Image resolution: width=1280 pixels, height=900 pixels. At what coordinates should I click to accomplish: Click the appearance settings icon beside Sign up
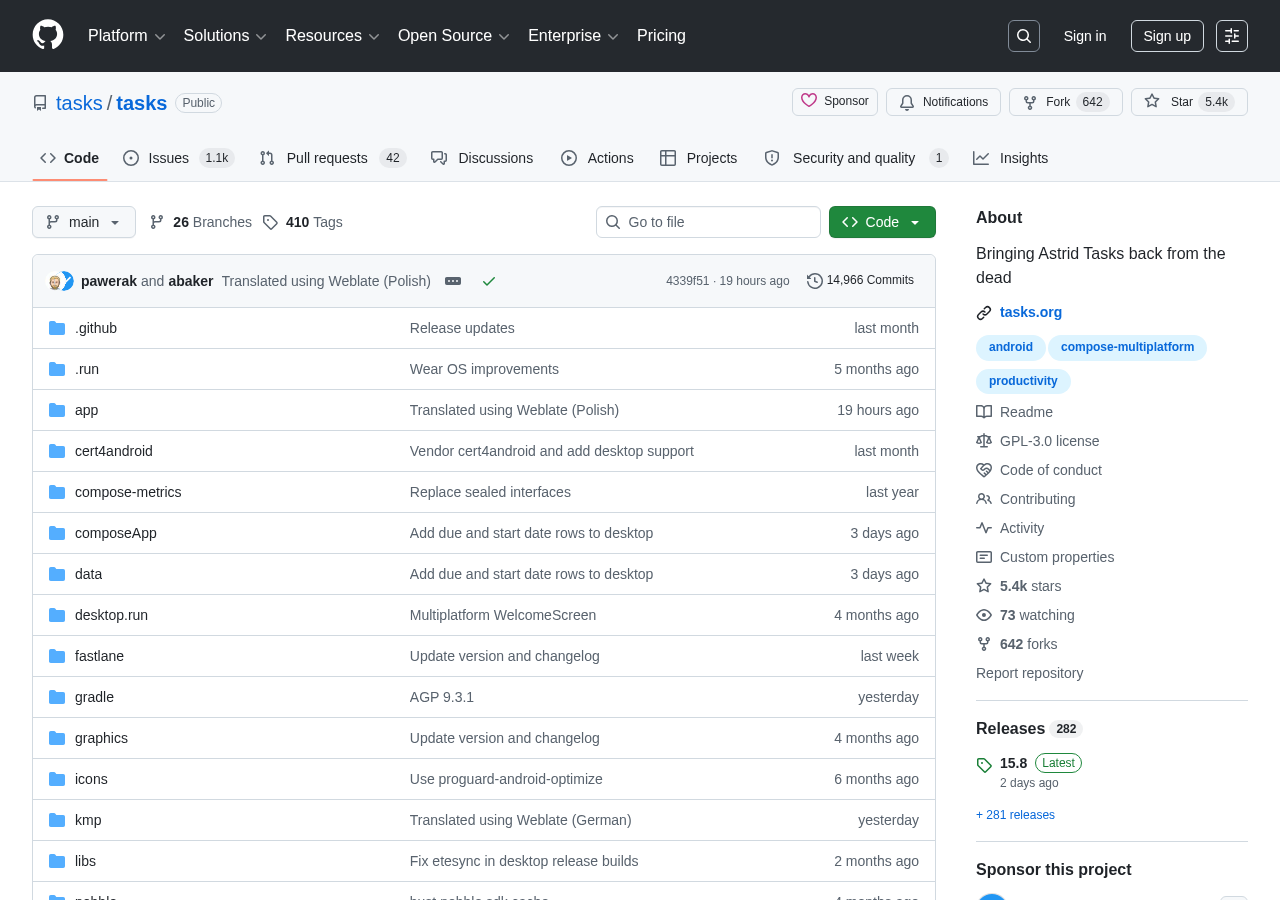1232,36
